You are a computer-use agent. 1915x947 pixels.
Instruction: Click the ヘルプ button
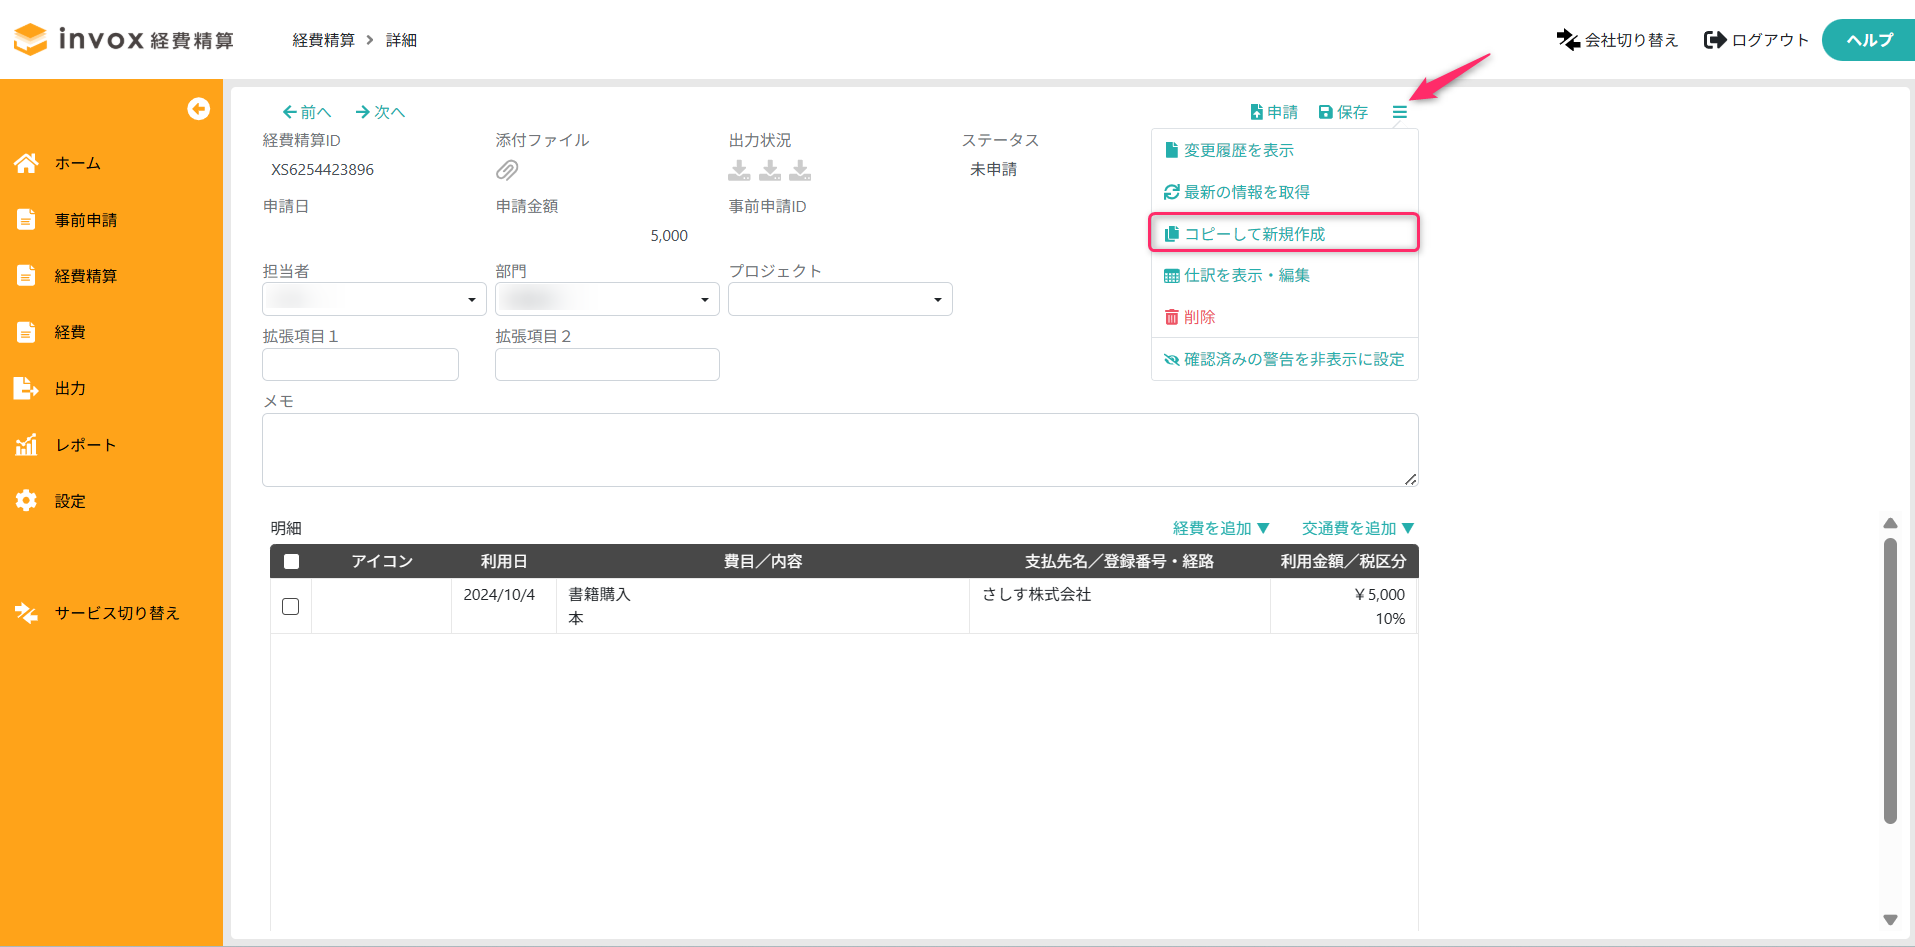(1868, 40)
